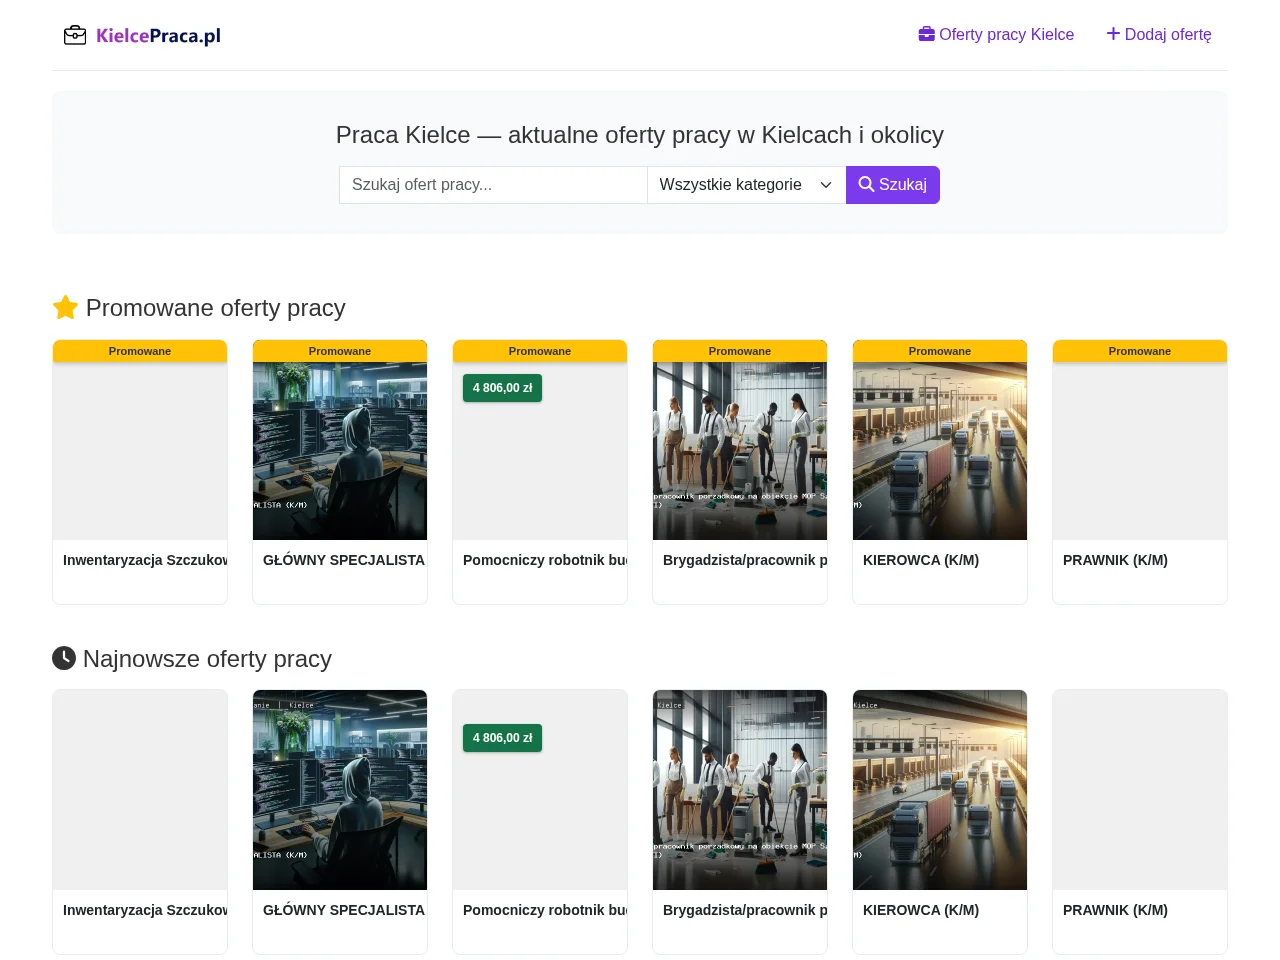This screenshot has height=960, width=1280.
Task: Click Promowane badge on Inwentaryzacja card
Action: point(140,351)
